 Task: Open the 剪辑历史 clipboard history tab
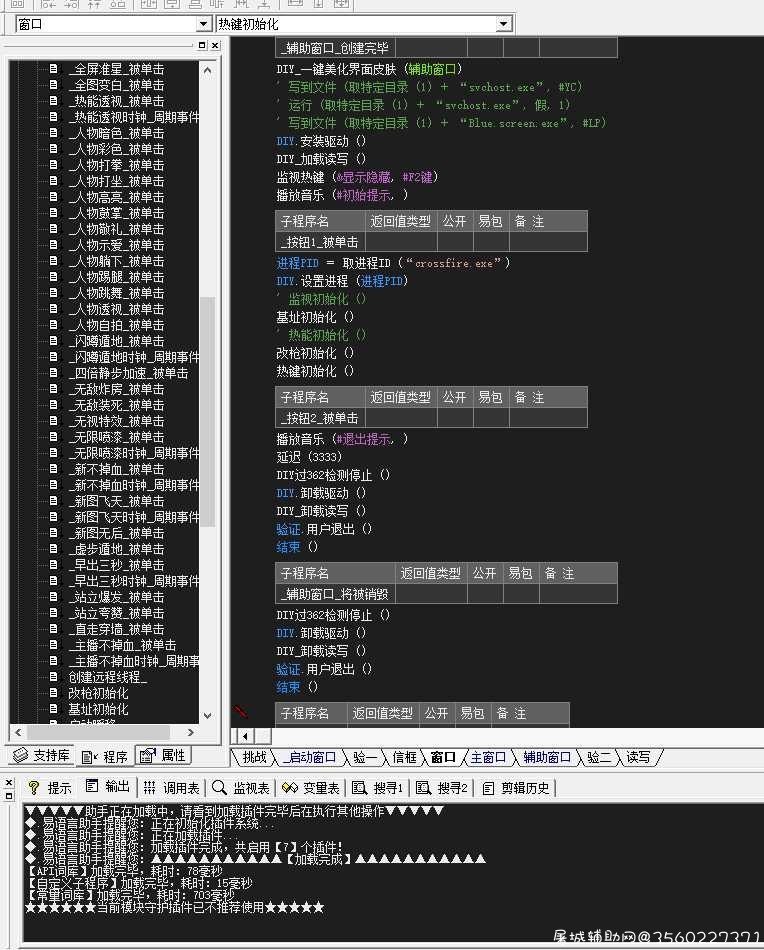pos(516,788)
